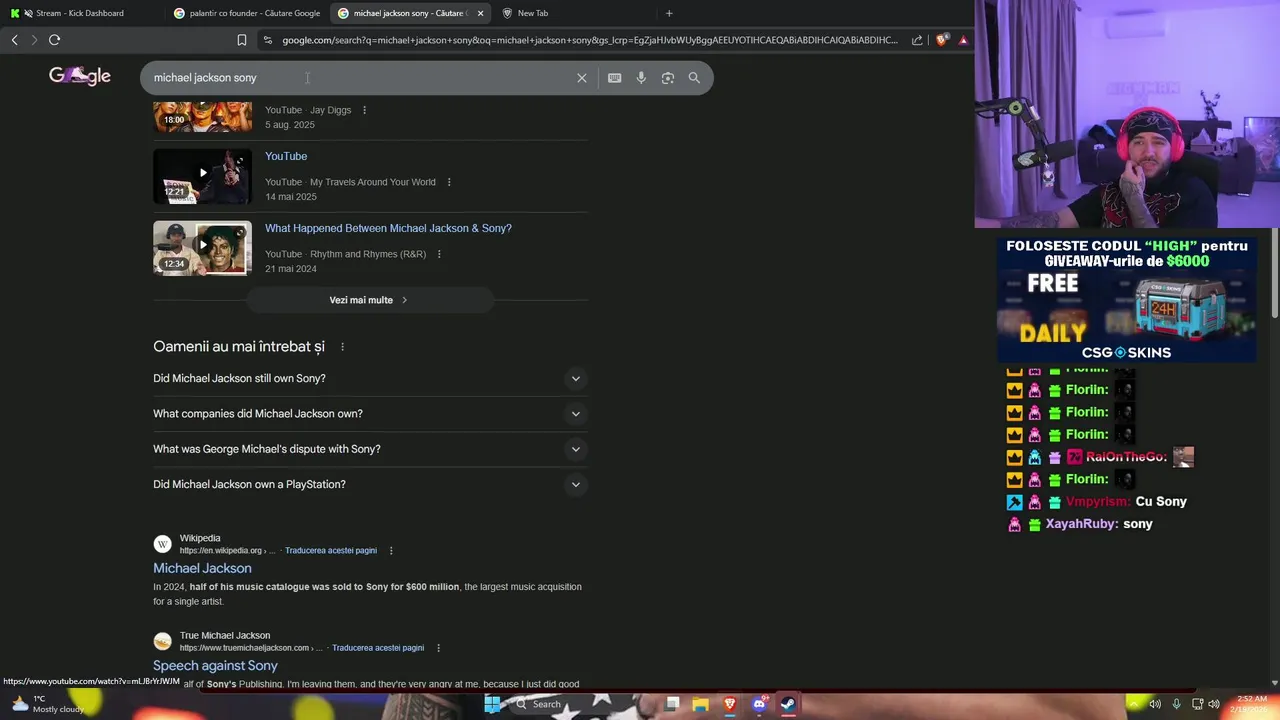Click chat username 'Vmpyrism'
The image size is (1280, 720).
pyautogui.click(x=1097, y=502)
